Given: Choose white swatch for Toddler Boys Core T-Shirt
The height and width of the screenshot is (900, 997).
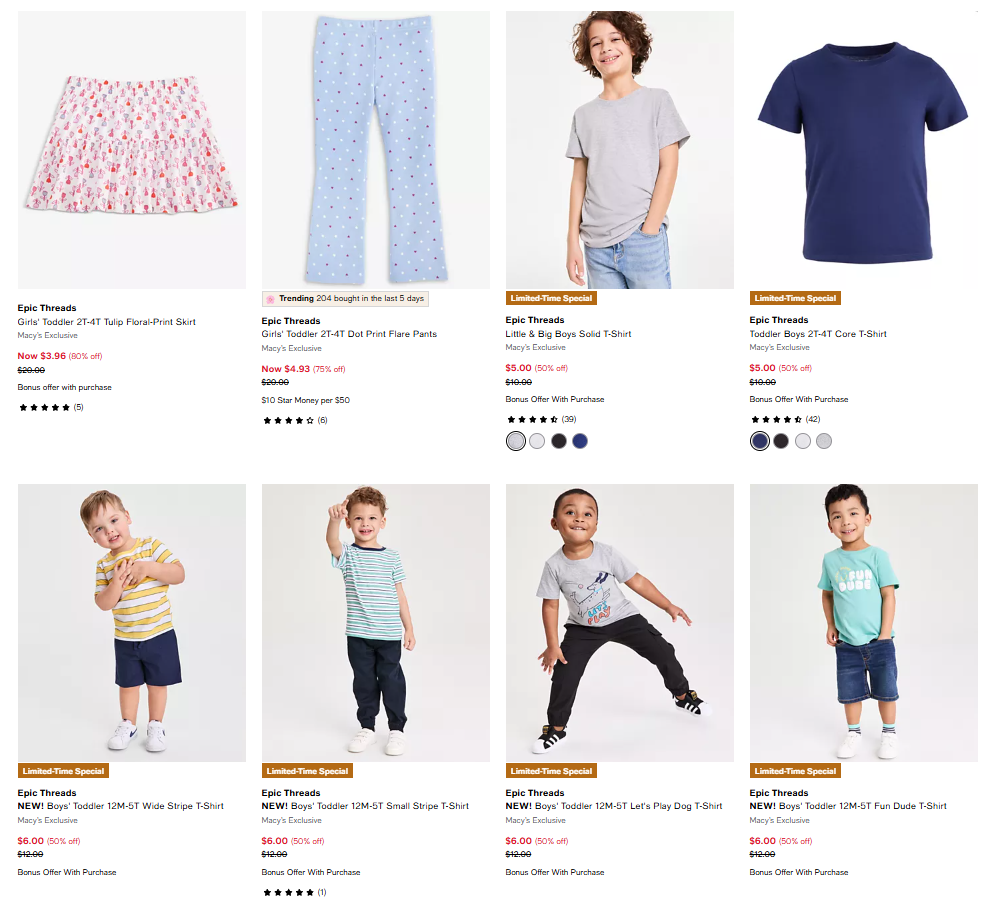Looking at the screenshot, I should click(x=803, y=441).
